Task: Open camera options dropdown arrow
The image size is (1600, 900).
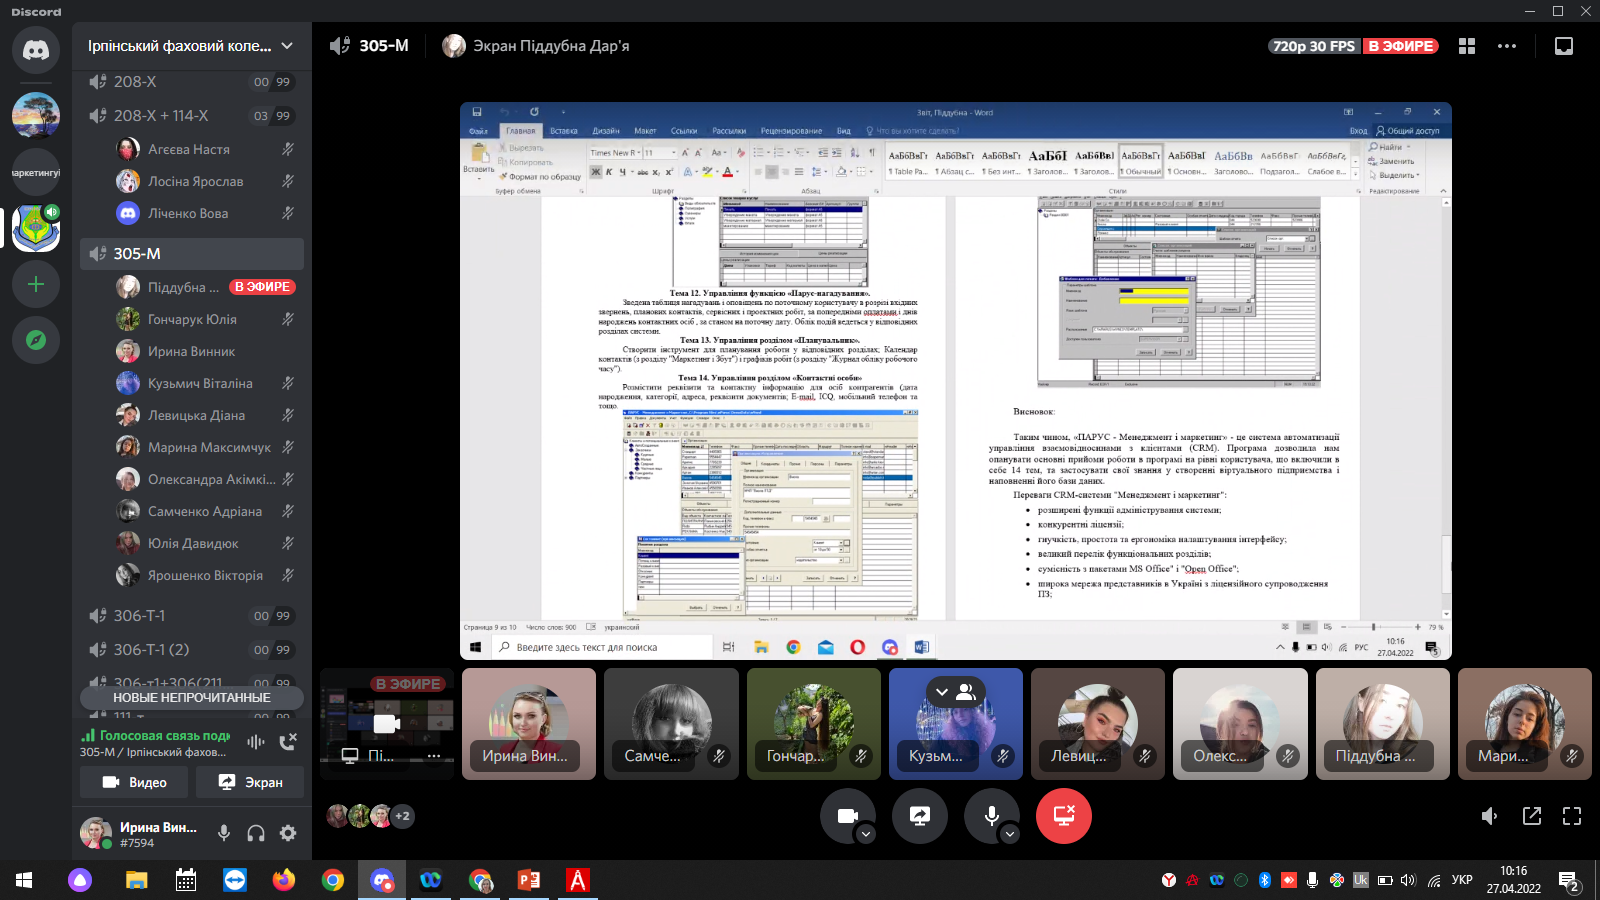Action: (866, 834)
